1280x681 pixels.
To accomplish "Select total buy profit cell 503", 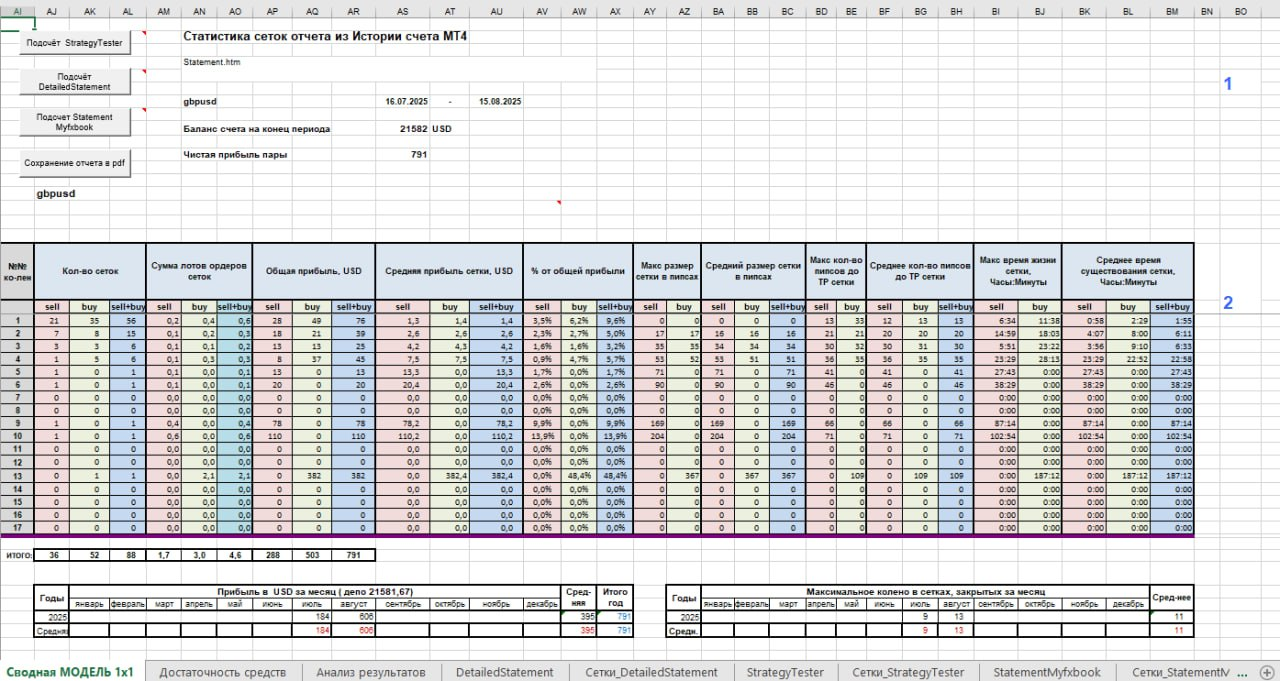I will pyautogui.click(x=311, y=554).
